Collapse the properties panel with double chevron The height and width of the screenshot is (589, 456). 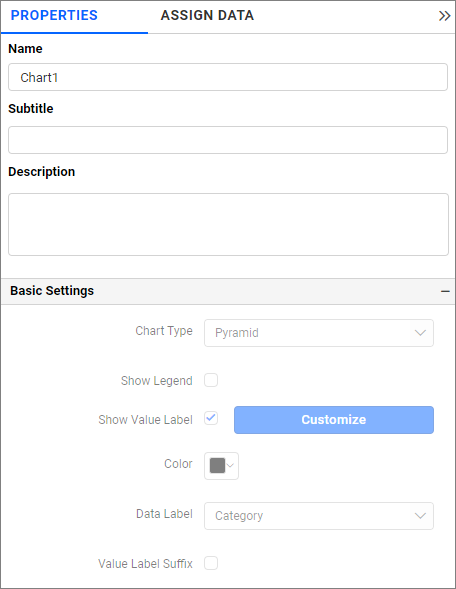click(x=444, y=16)
